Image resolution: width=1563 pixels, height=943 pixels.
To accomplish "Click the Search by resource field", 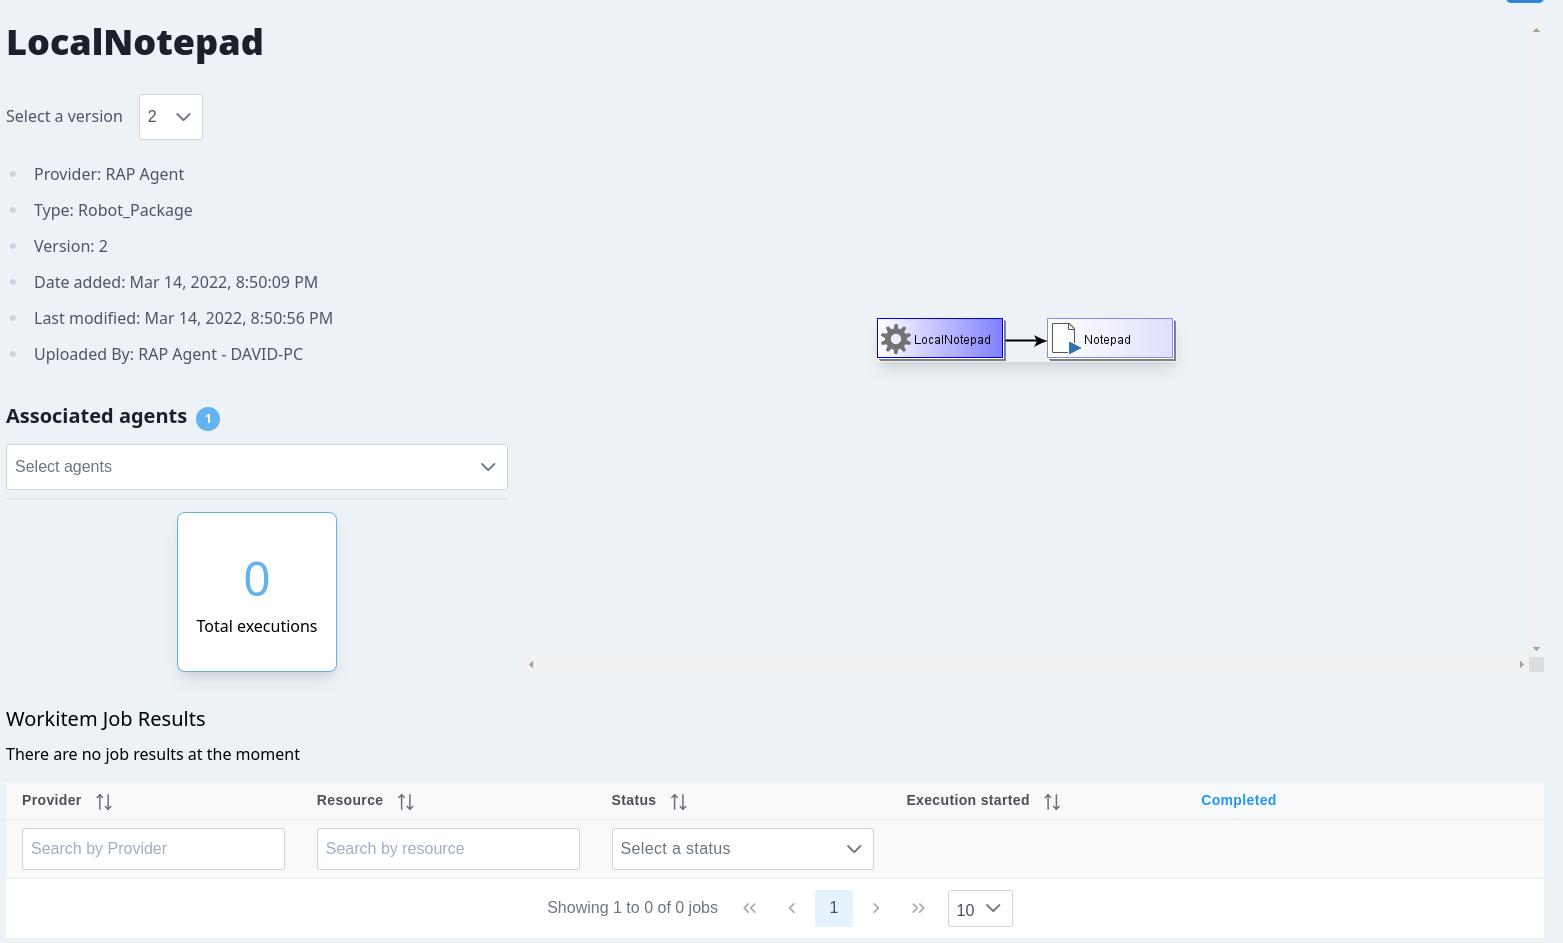I will click(x=448, y=849).
